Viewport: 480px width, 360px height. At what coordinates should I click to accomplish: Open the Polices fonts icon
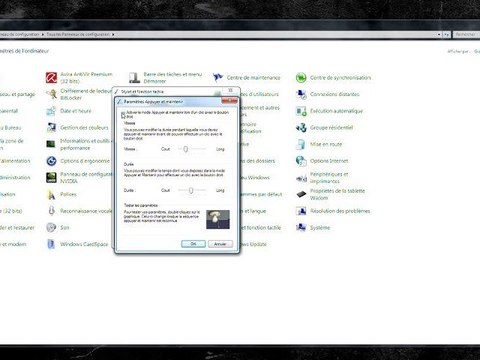pyautogui.click(x=51, y=194)
